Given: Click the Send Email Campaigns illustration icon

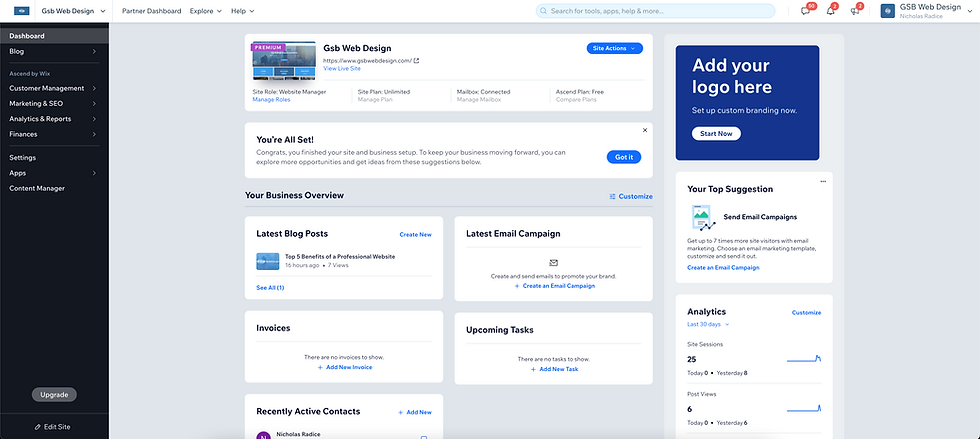Looking at the screenshot, I should 703,218.
